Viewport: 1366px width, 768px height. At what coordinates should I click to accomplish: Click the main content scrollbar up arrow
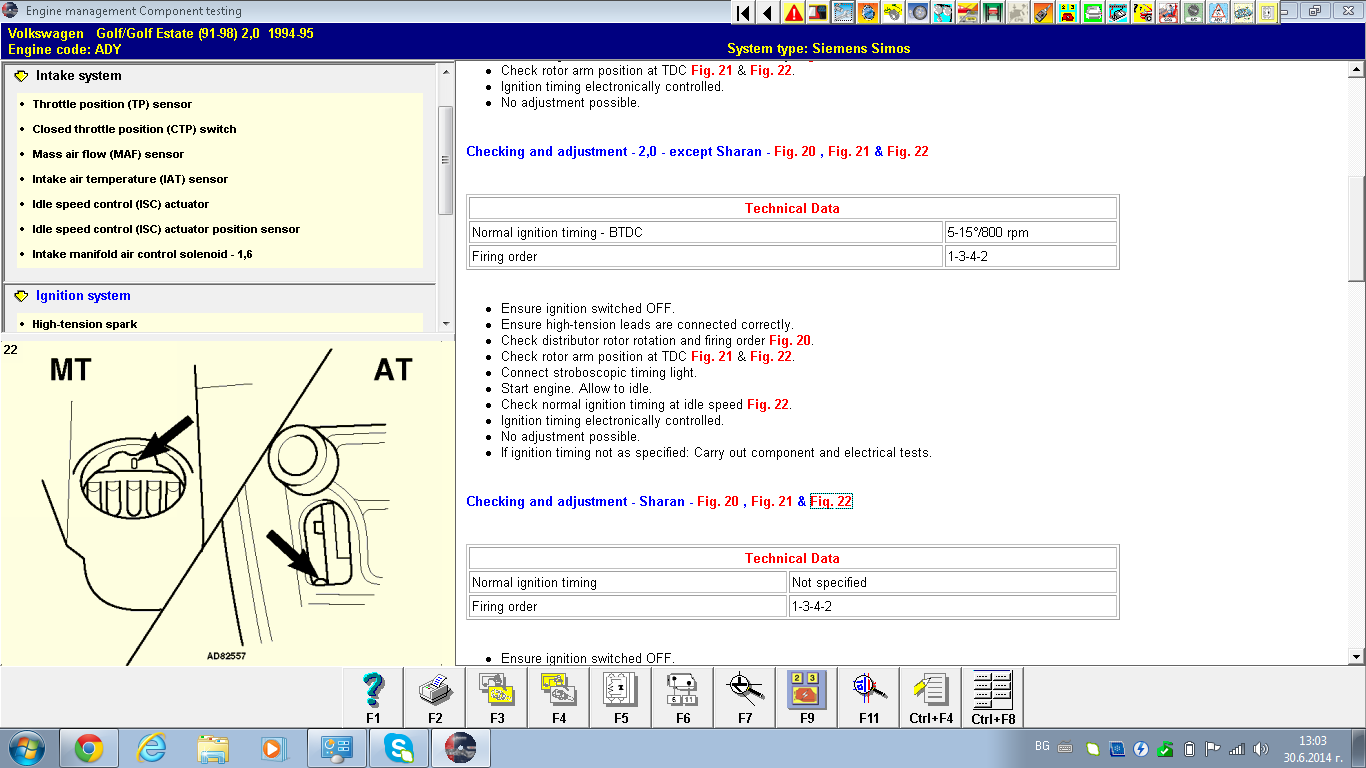tap(1357, 69)
